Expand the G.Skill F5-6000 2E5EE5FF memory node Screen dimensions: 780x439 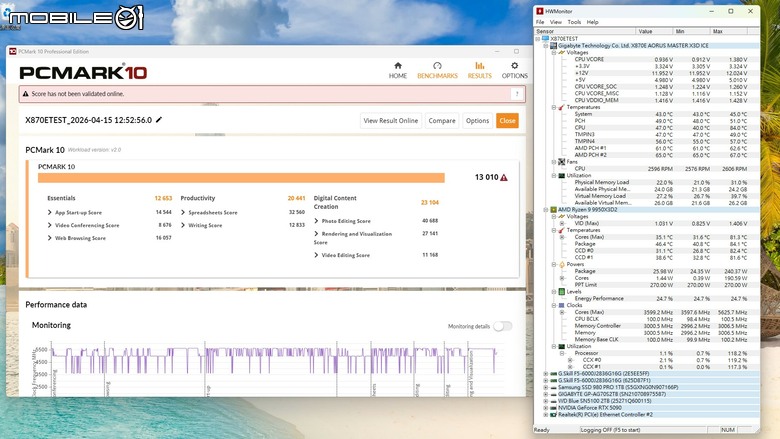[x=546, y=374]
